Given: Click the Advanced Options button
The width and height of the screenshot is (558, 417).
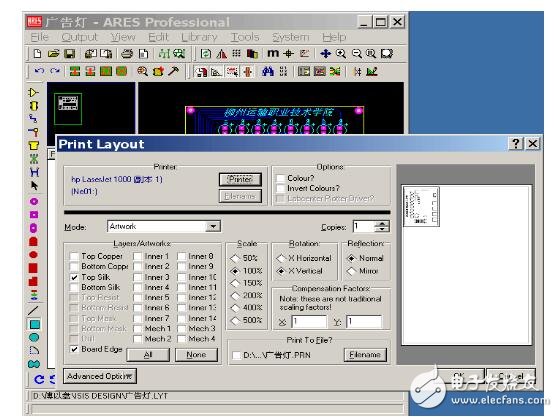Looking at the screenshot, I should tap(100, 376).
